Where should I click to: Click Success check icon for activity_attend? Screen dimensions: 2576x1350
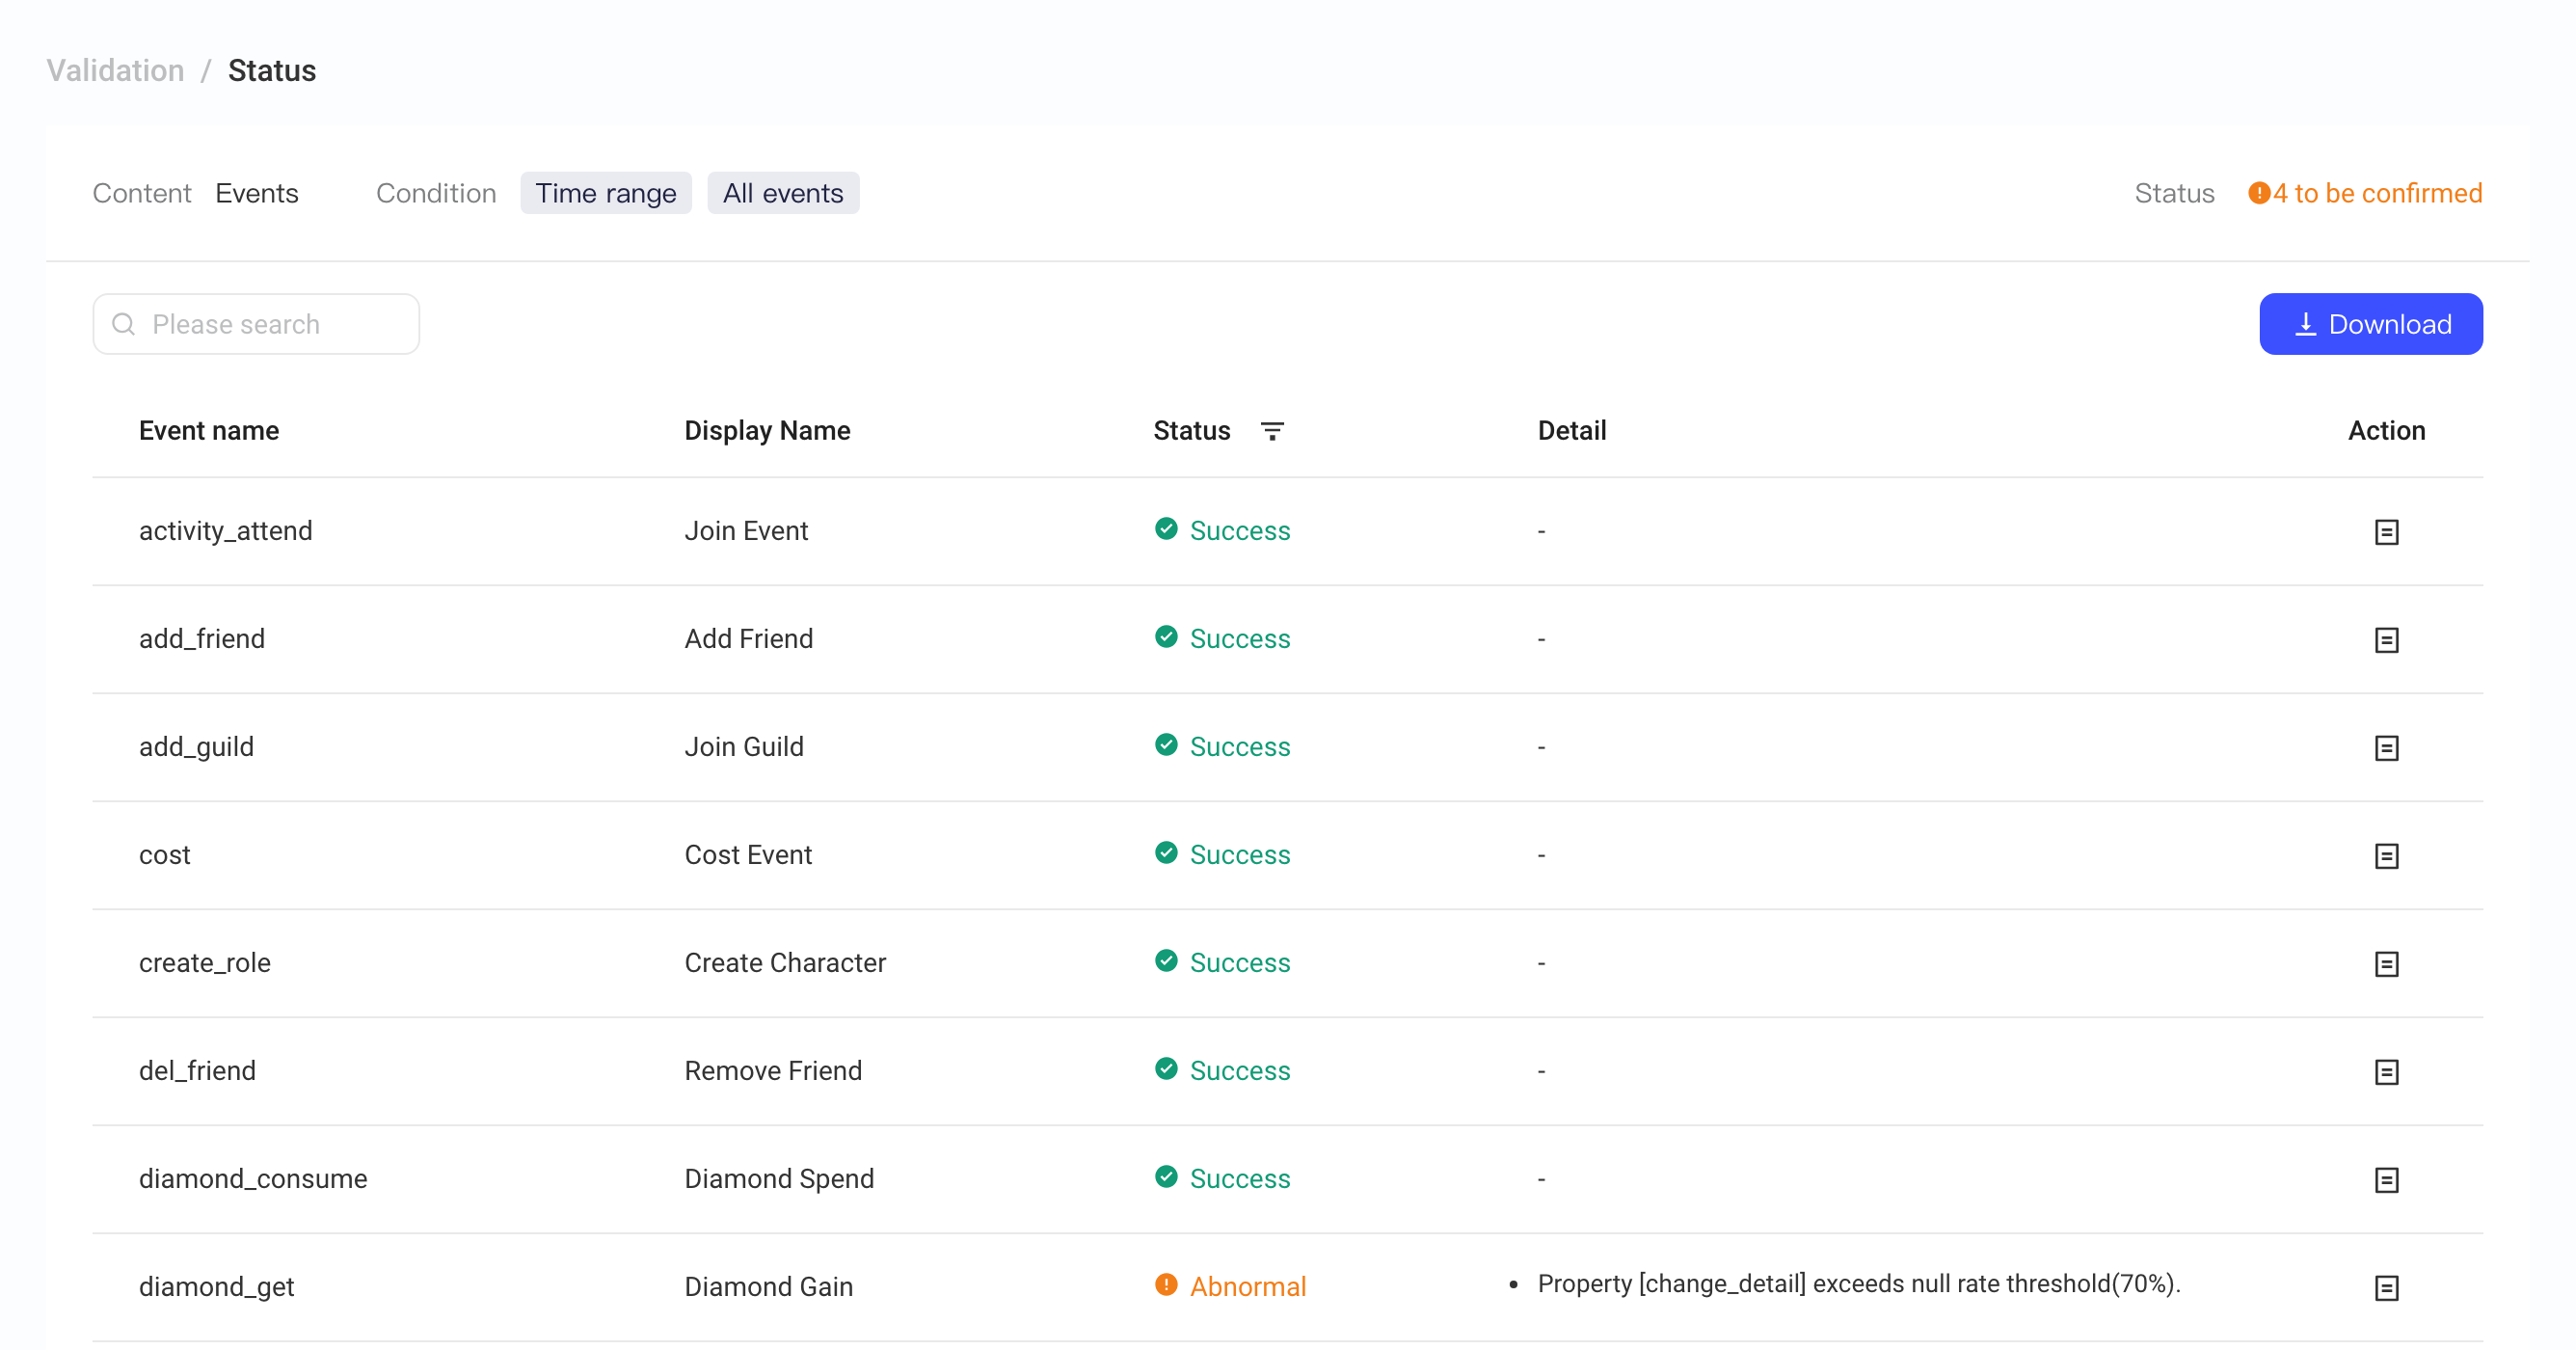point(1166,528)
